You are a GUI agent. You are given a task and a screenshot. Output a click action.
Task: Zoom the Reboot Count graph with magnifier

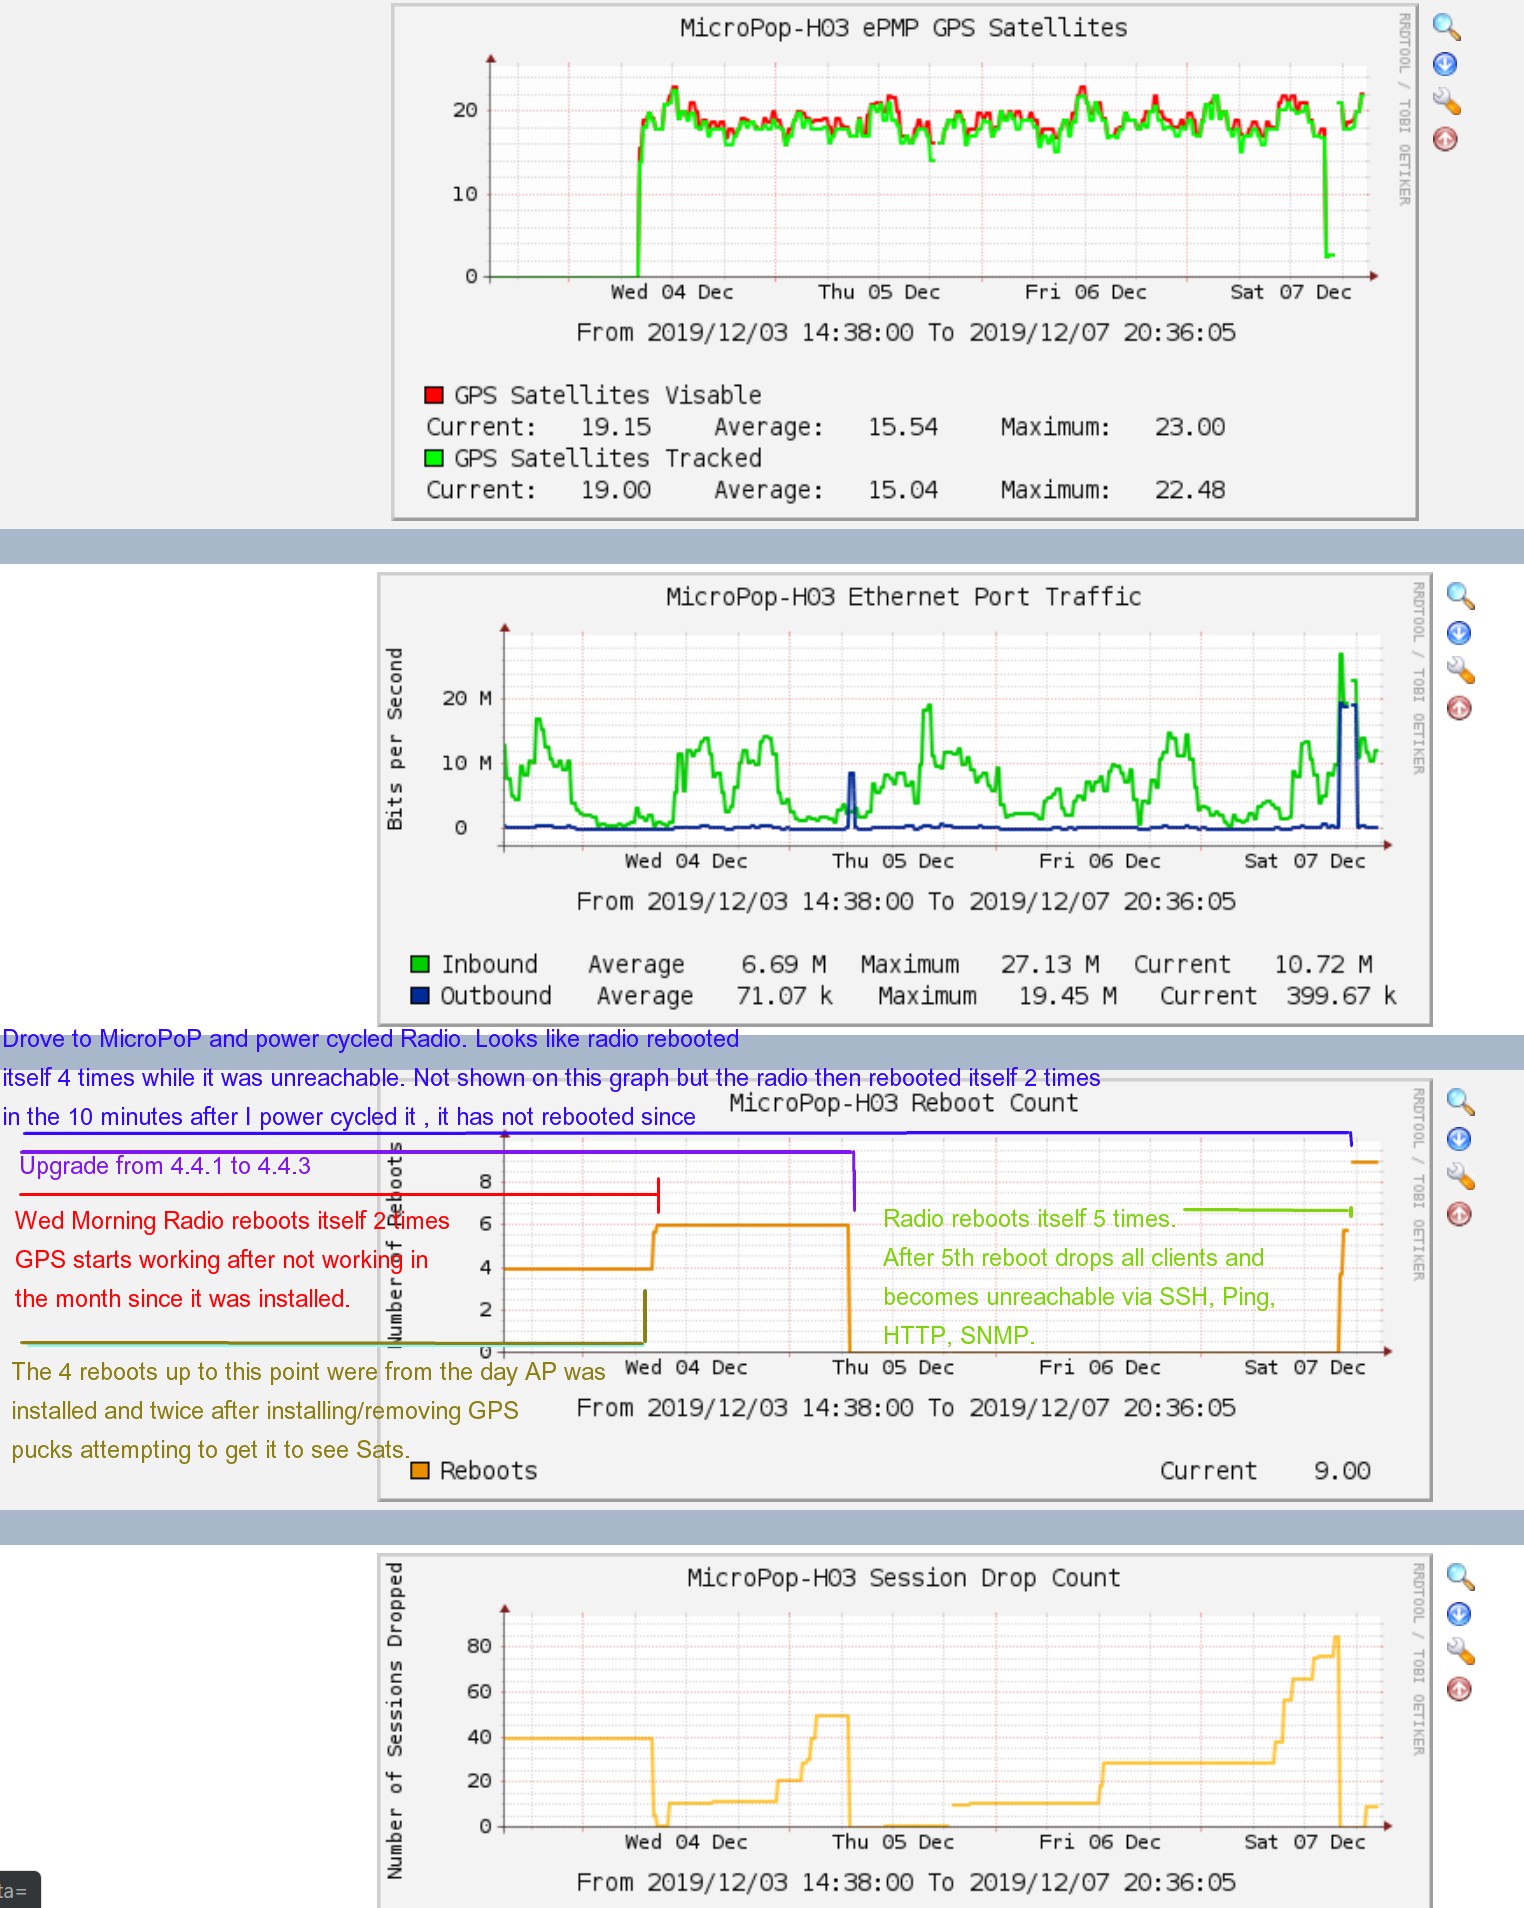click(x=1460, y=1102)
